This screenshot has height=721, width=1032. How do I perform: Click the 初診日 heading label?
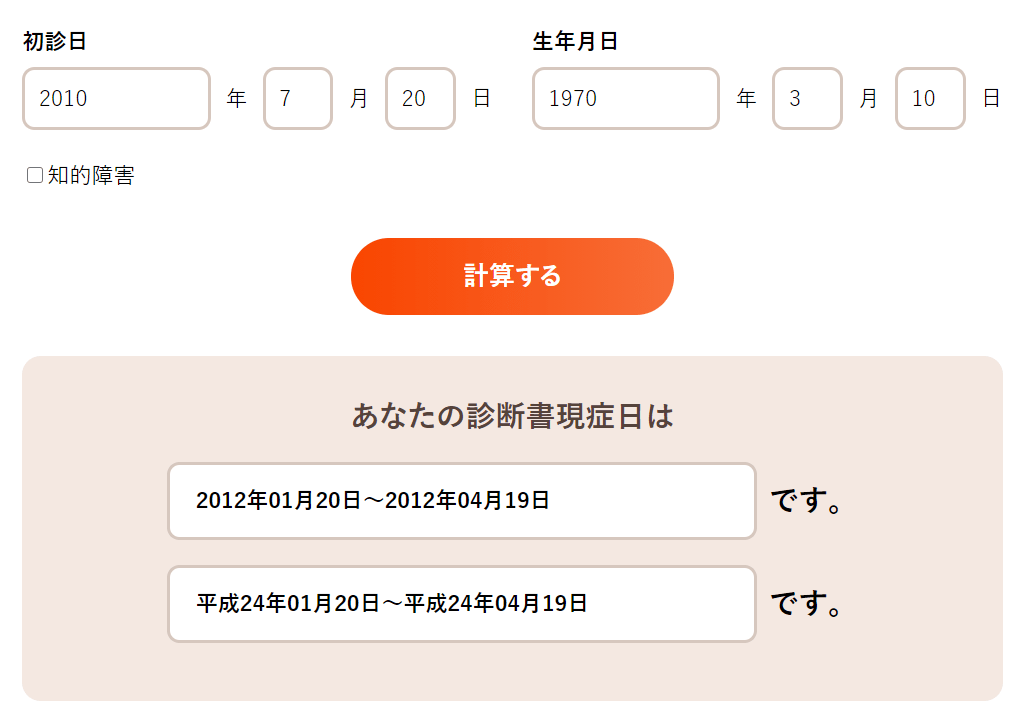(x=55, y=42)
